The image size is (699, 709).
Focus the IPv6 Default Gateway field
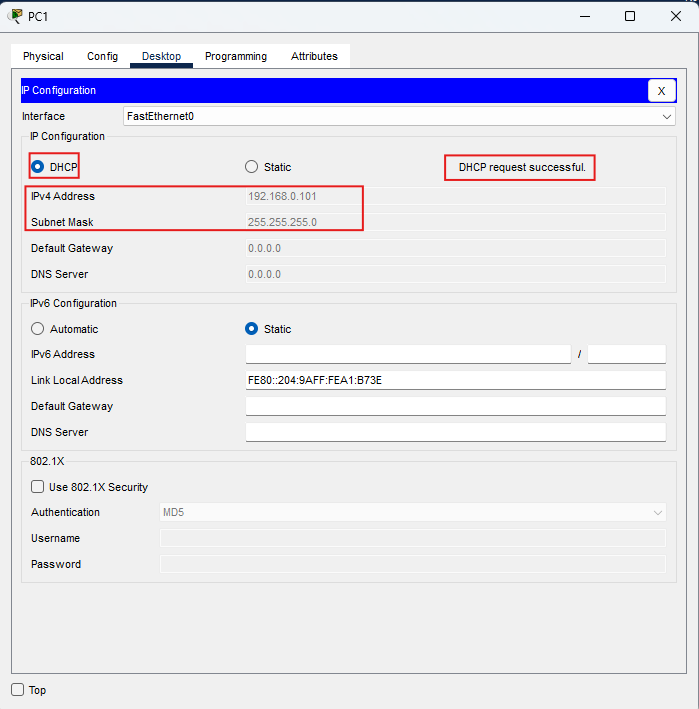click(x=456, y=406)
